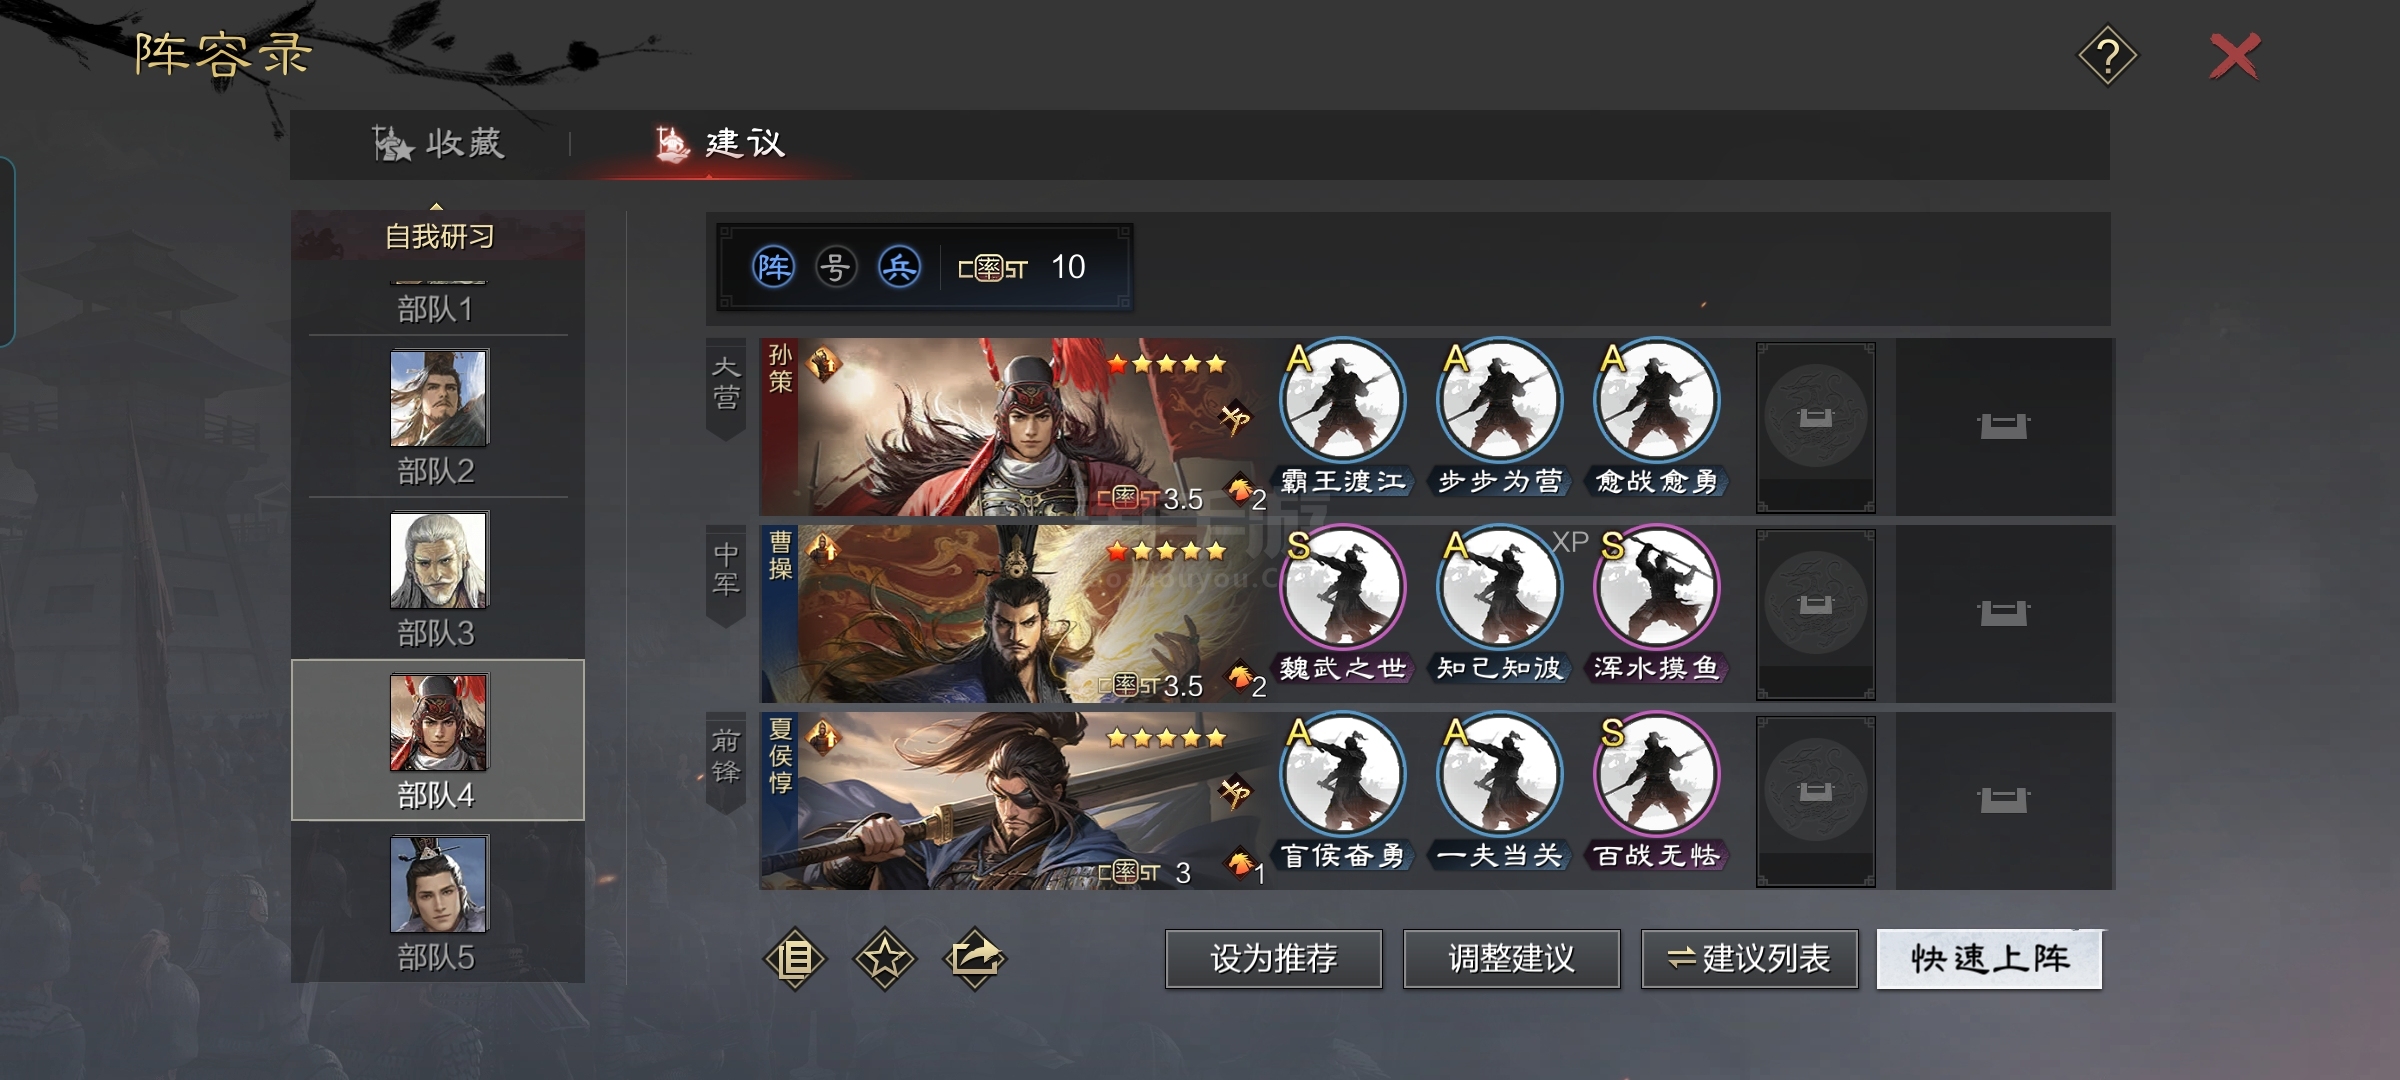Click 曹操's far-right empty slot icon
The image size is (2400, 1080).
click(2003, 613)
